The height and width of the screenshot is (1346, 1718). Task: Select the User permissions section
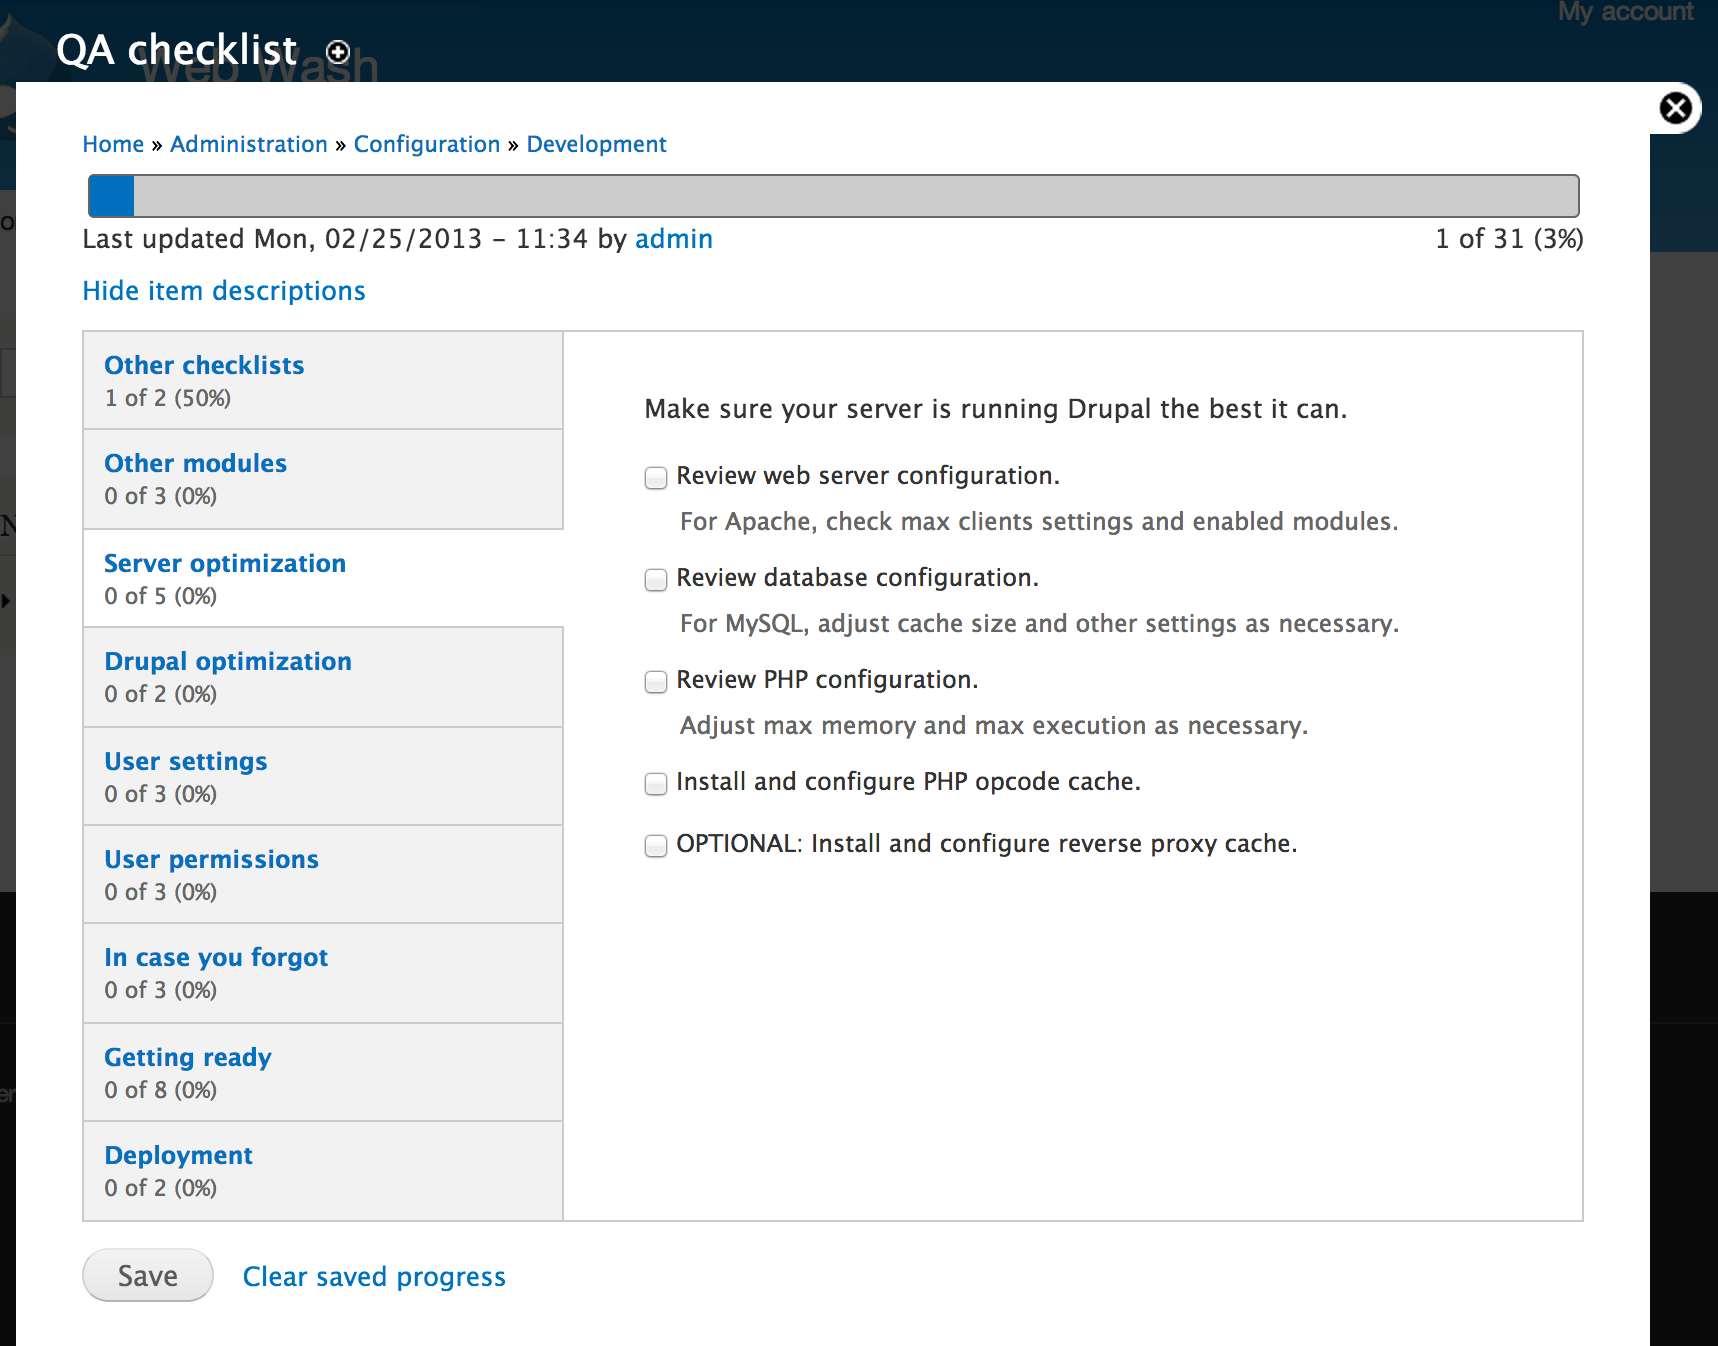(211, 859)
